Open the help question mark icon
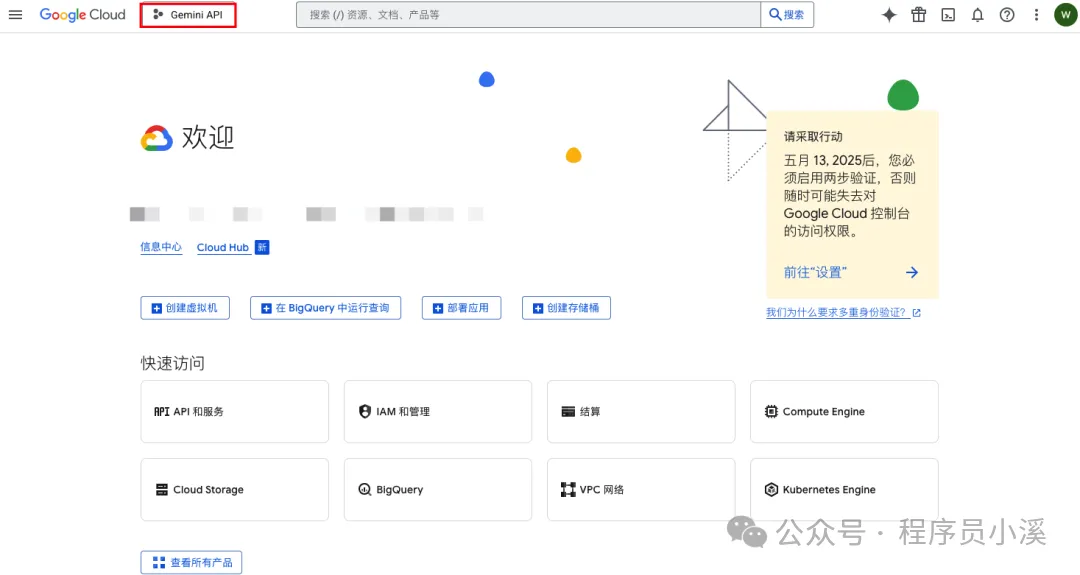The image size is (1080, 575). click(x=1007, y=14)
